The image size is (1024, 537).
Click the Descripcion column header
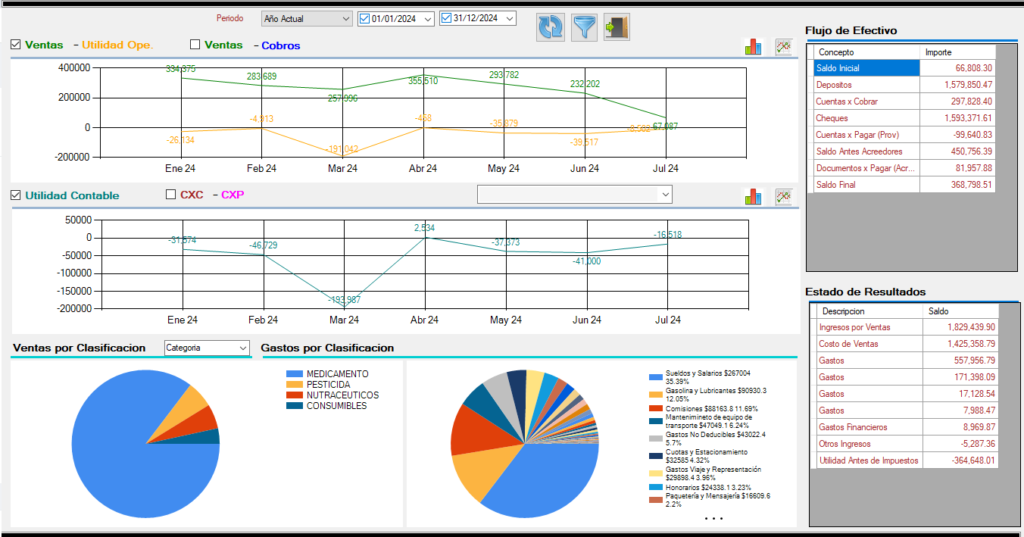[x=865, y=310]
